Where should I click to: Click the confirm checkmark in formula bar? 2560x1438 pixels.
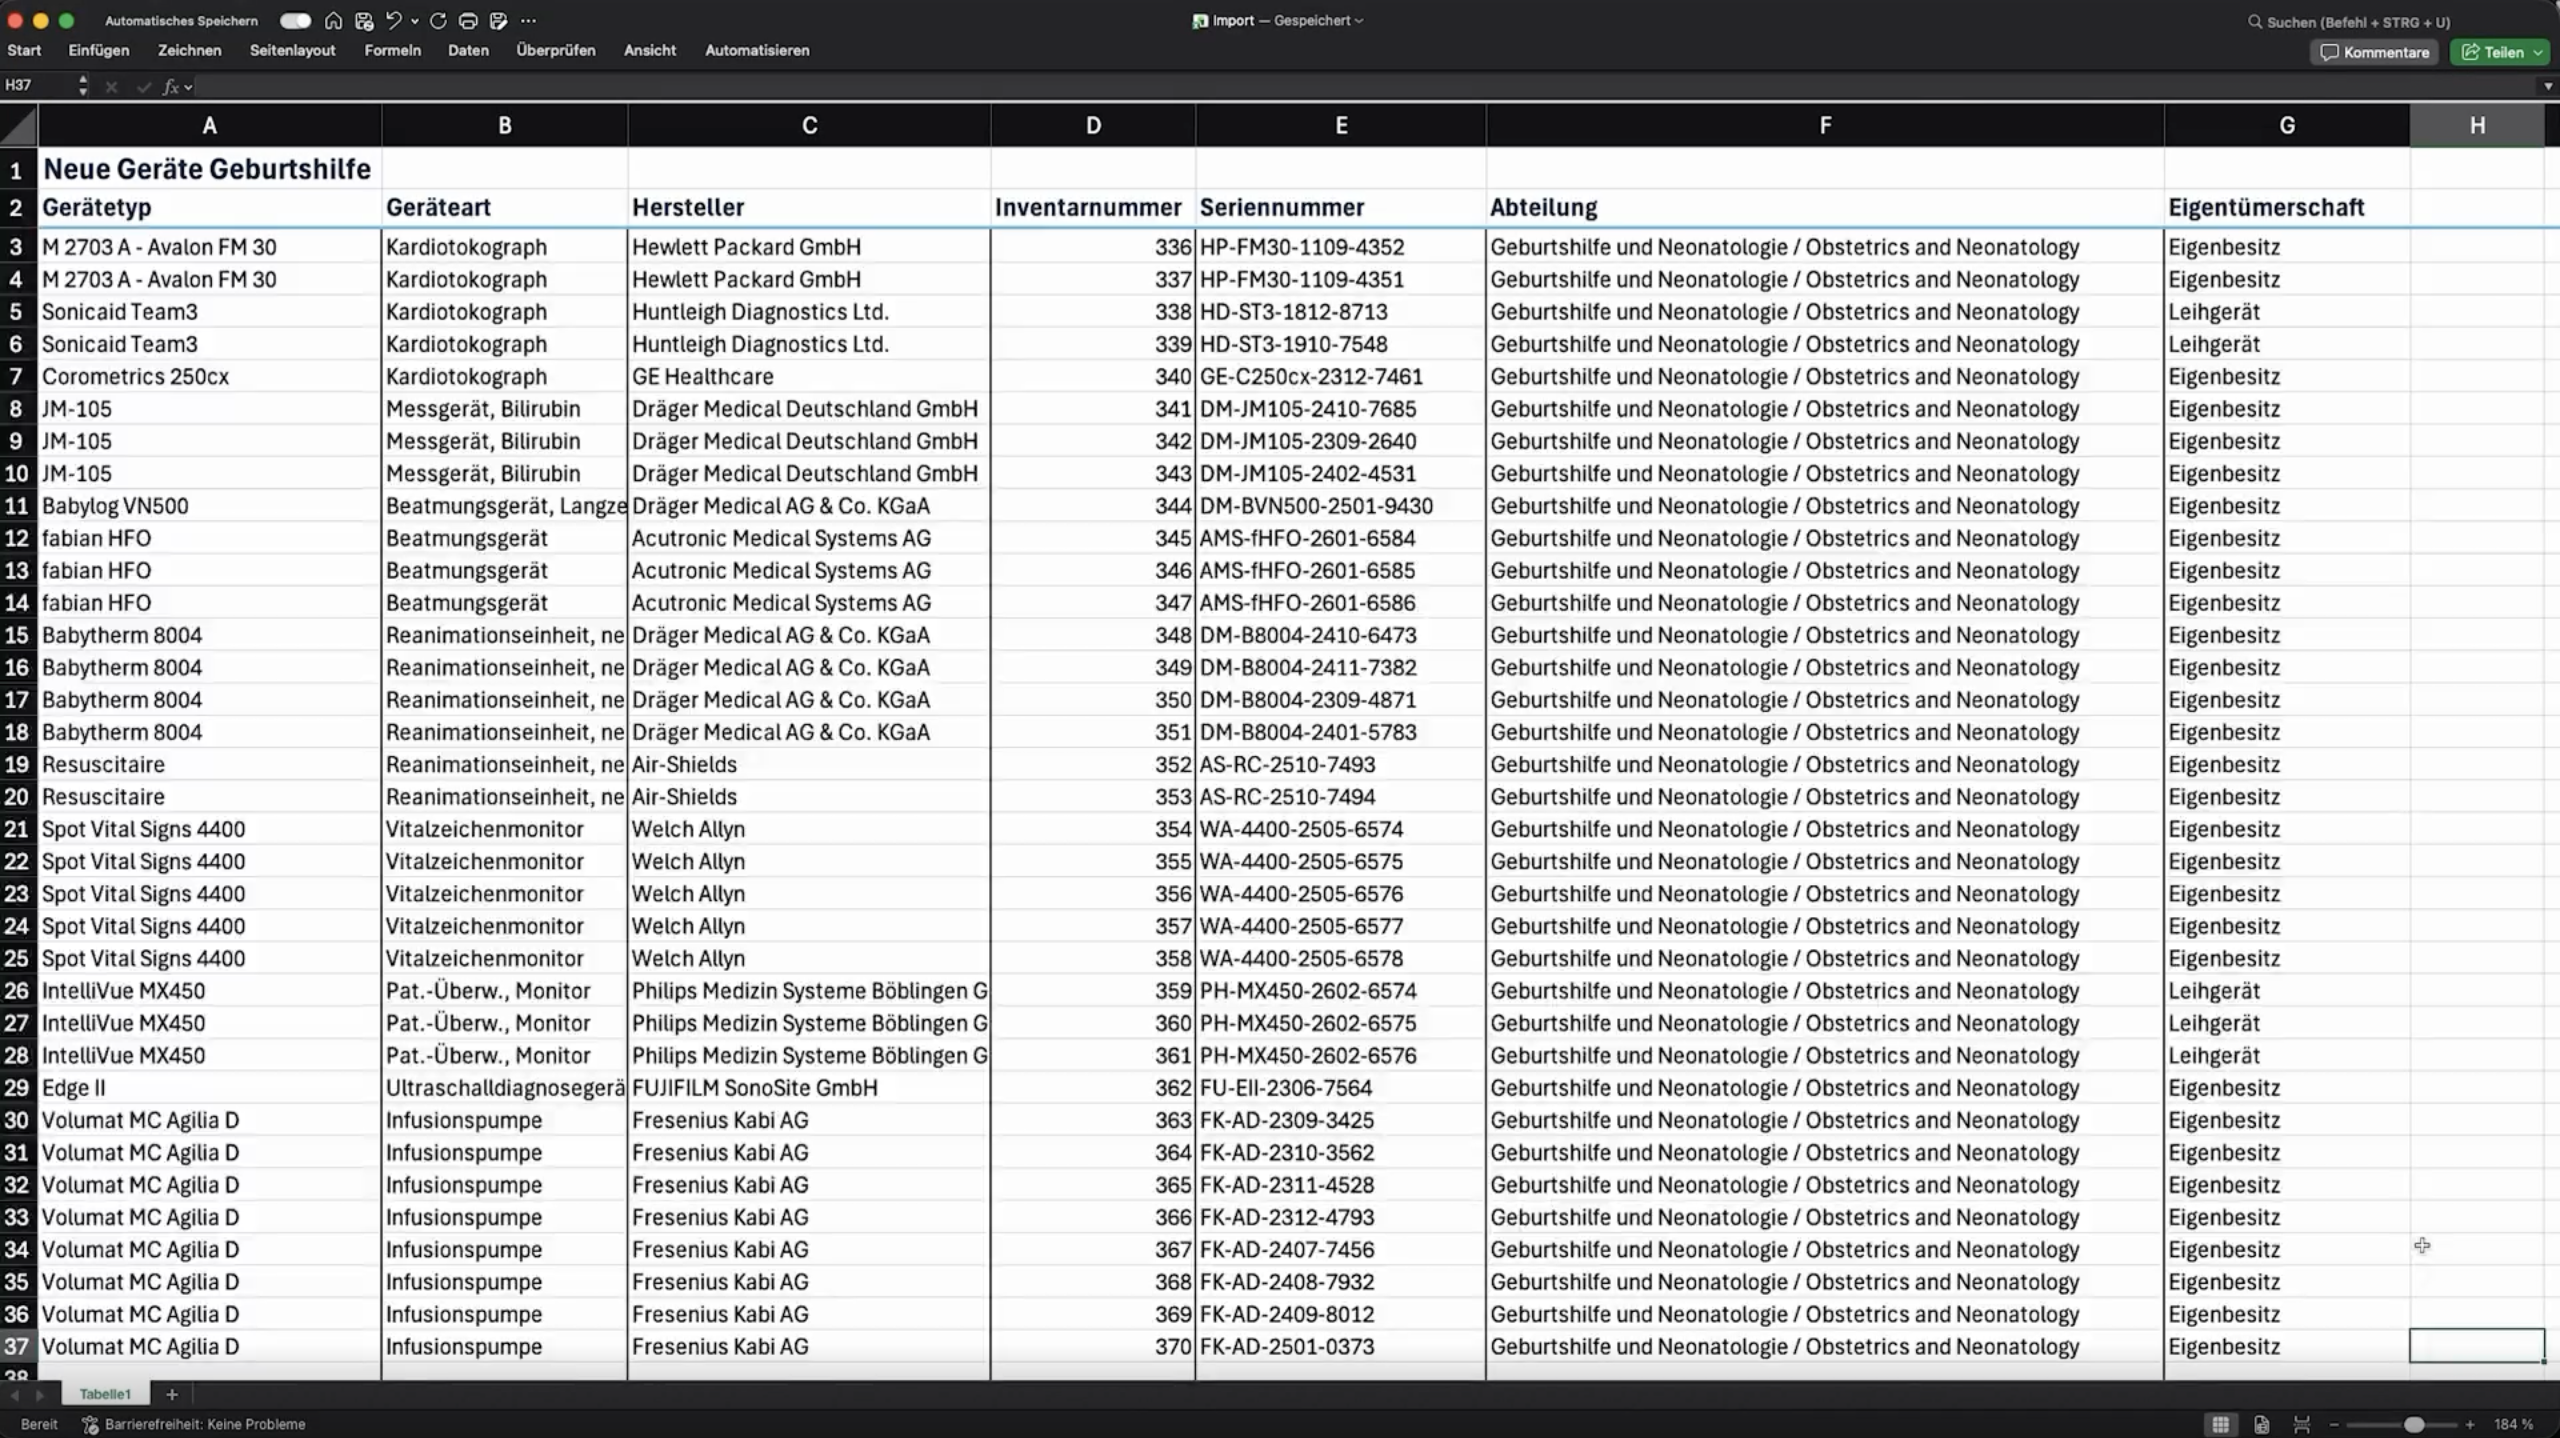click(x=144, y=87)
